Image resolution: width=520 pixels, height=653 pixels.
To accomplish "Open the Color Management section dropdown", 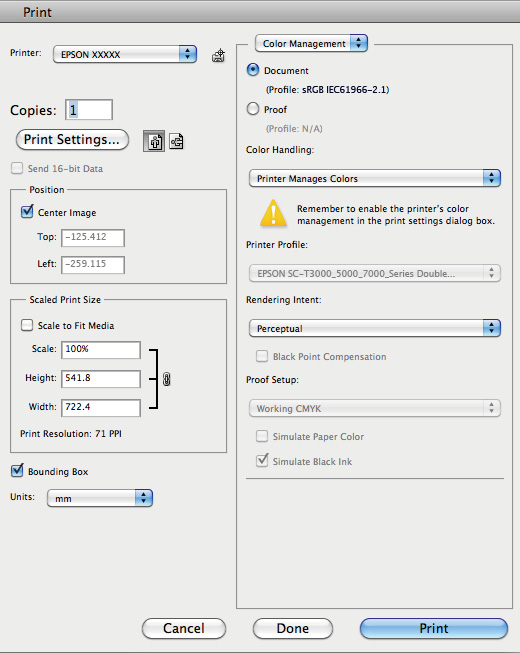I will coord(311,43).
